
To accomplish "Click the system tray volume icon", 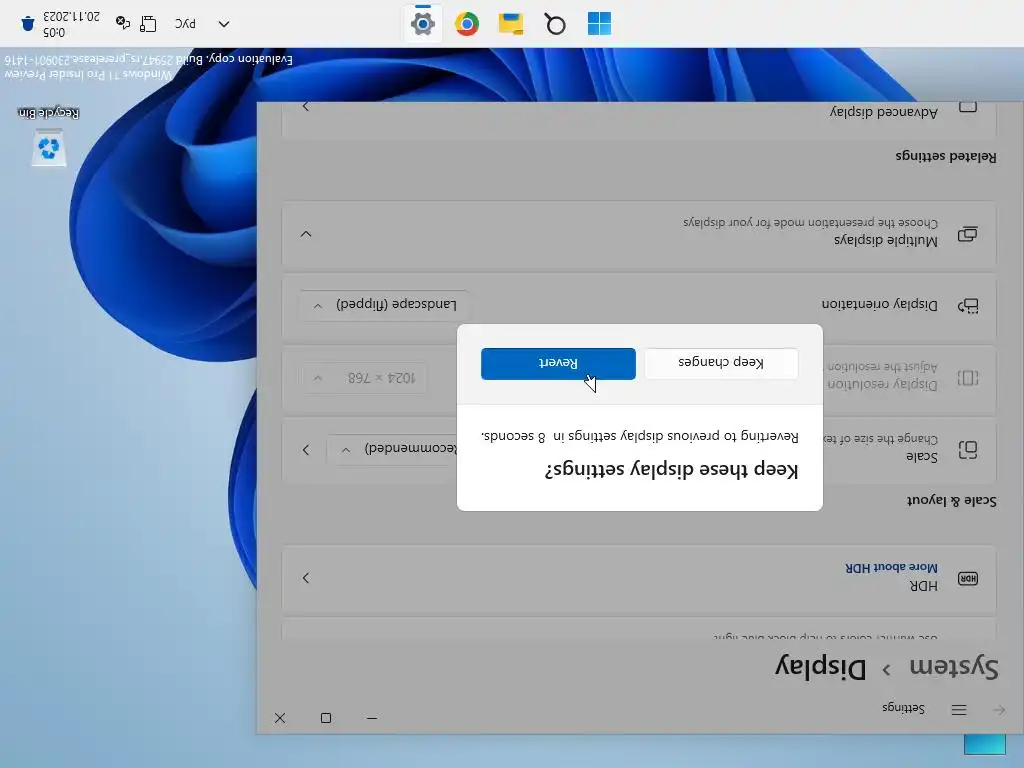I will [x=122, y=24].
